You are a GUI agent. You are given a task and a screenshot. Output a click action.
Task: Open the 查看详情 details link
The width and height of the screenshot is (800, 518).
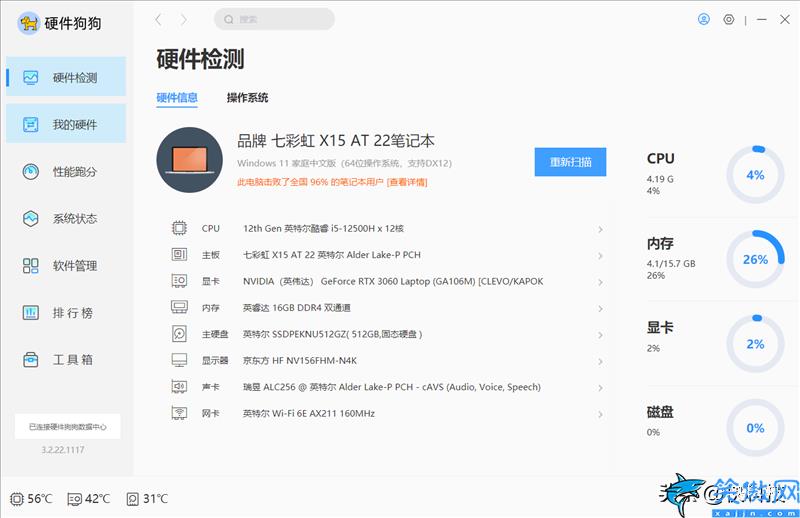407,182
